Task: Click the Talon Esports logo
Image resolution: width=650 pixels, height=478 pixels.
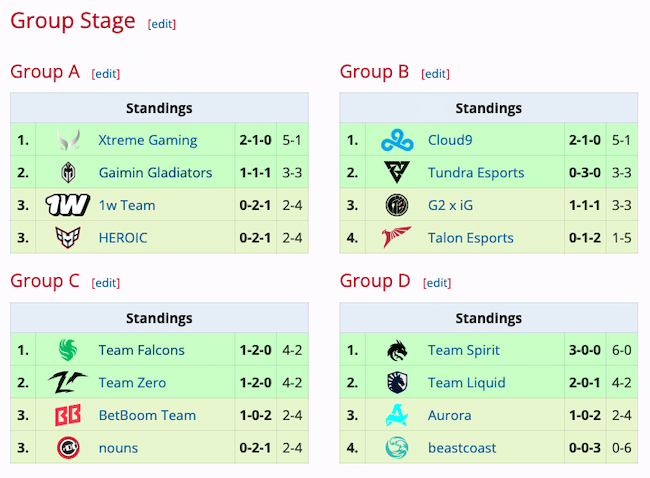Action: [397, 238]
